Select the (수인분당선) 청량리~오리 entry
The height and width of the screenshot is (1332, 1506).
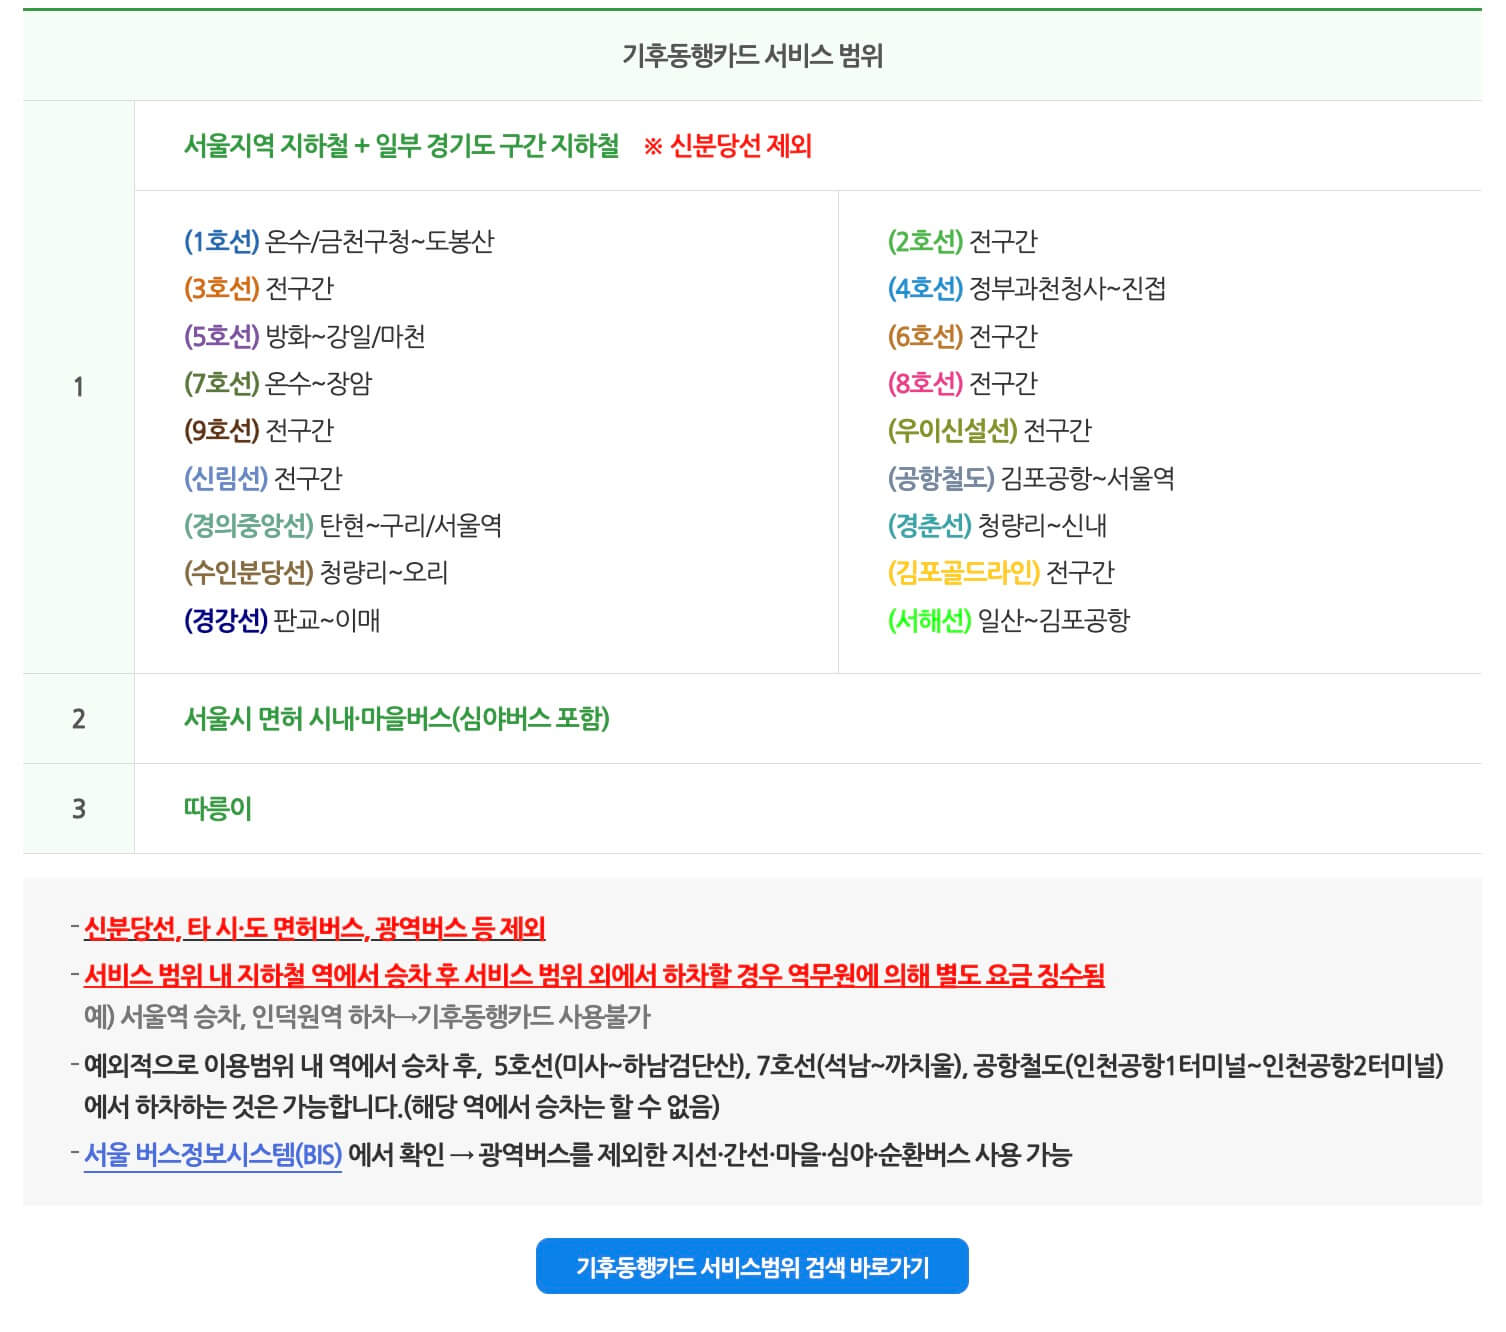[x=316, y=572]
